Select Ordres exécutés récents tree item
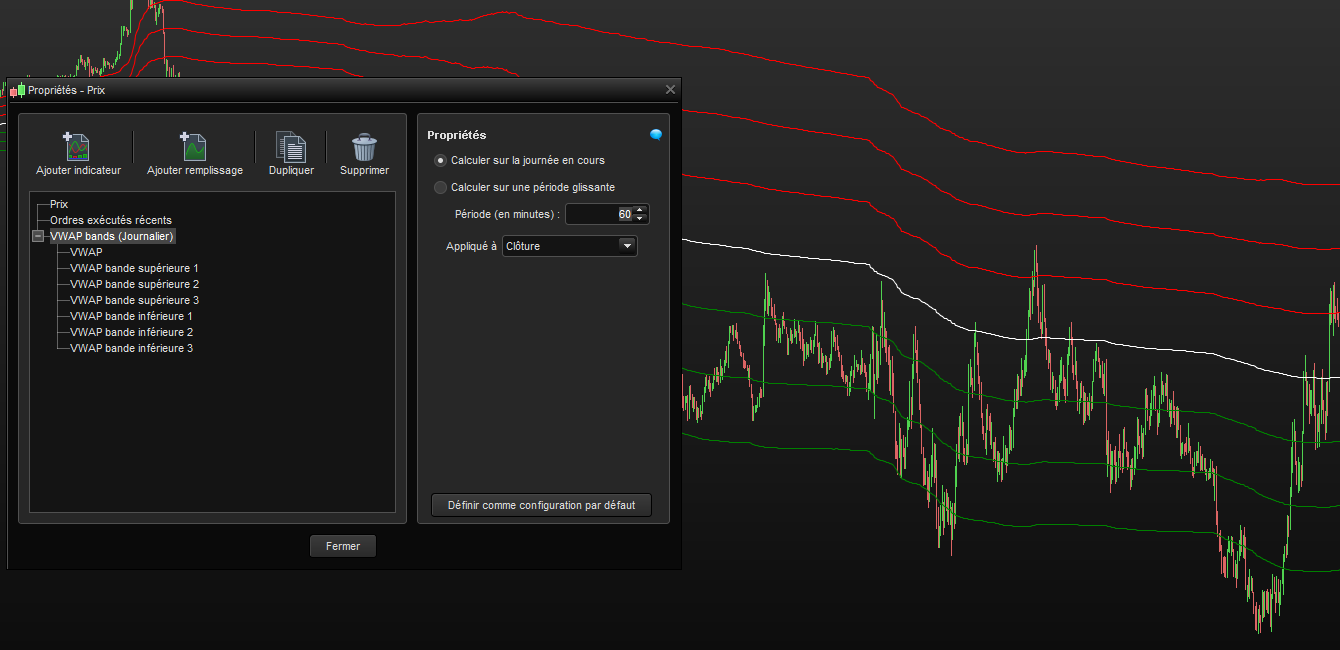1340x650 pixels. tap(111, 220)
